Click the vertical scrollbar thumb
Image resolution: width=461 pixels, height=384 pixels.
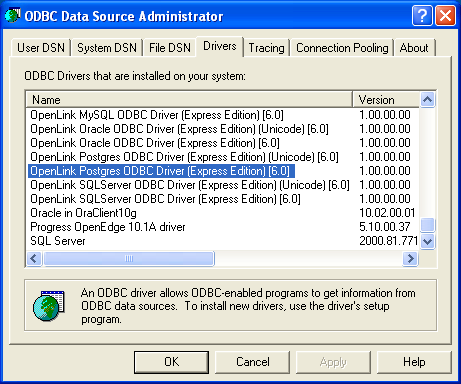click(427, 225)
